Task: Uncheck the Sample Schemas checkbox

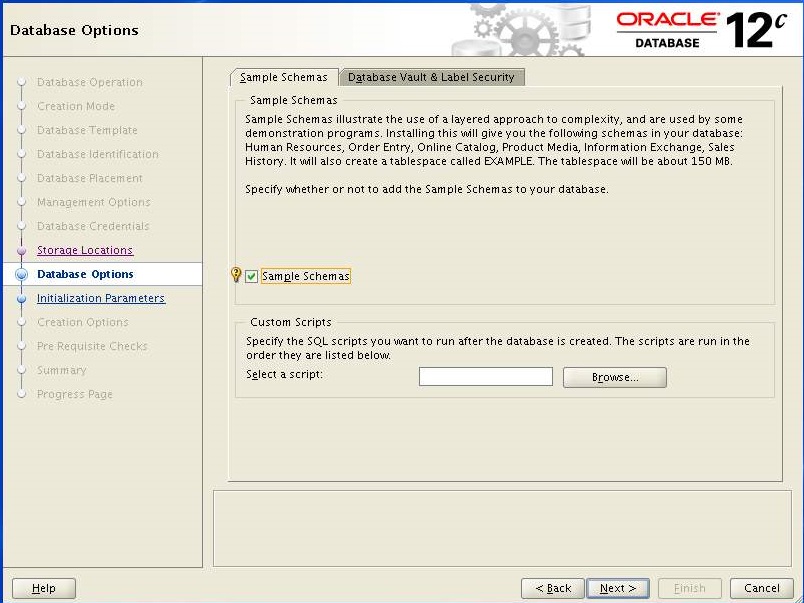Action: tap(251, 276)
